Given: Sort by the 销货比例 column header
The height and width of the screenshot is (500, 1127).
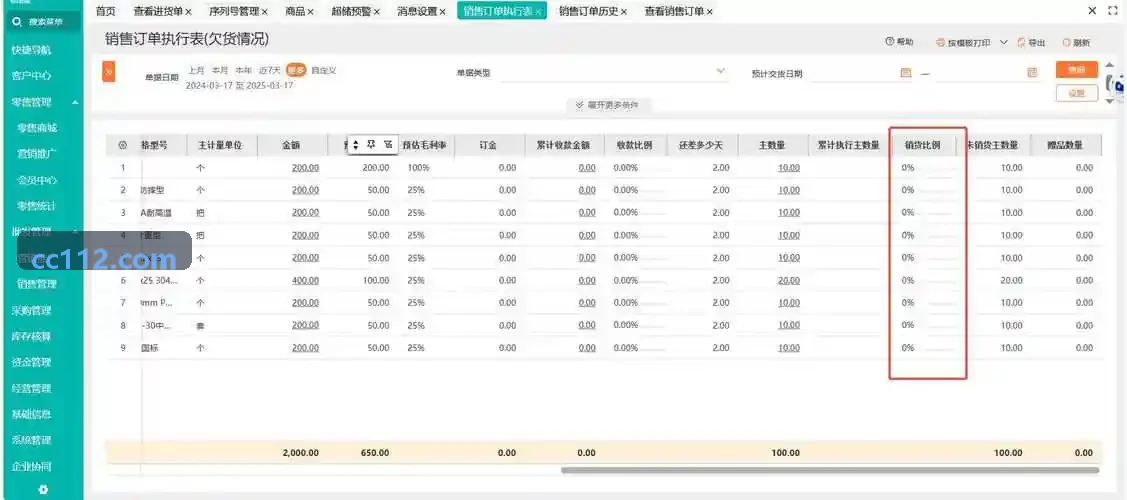Looking at the screenshot, I should click(923, 145).
